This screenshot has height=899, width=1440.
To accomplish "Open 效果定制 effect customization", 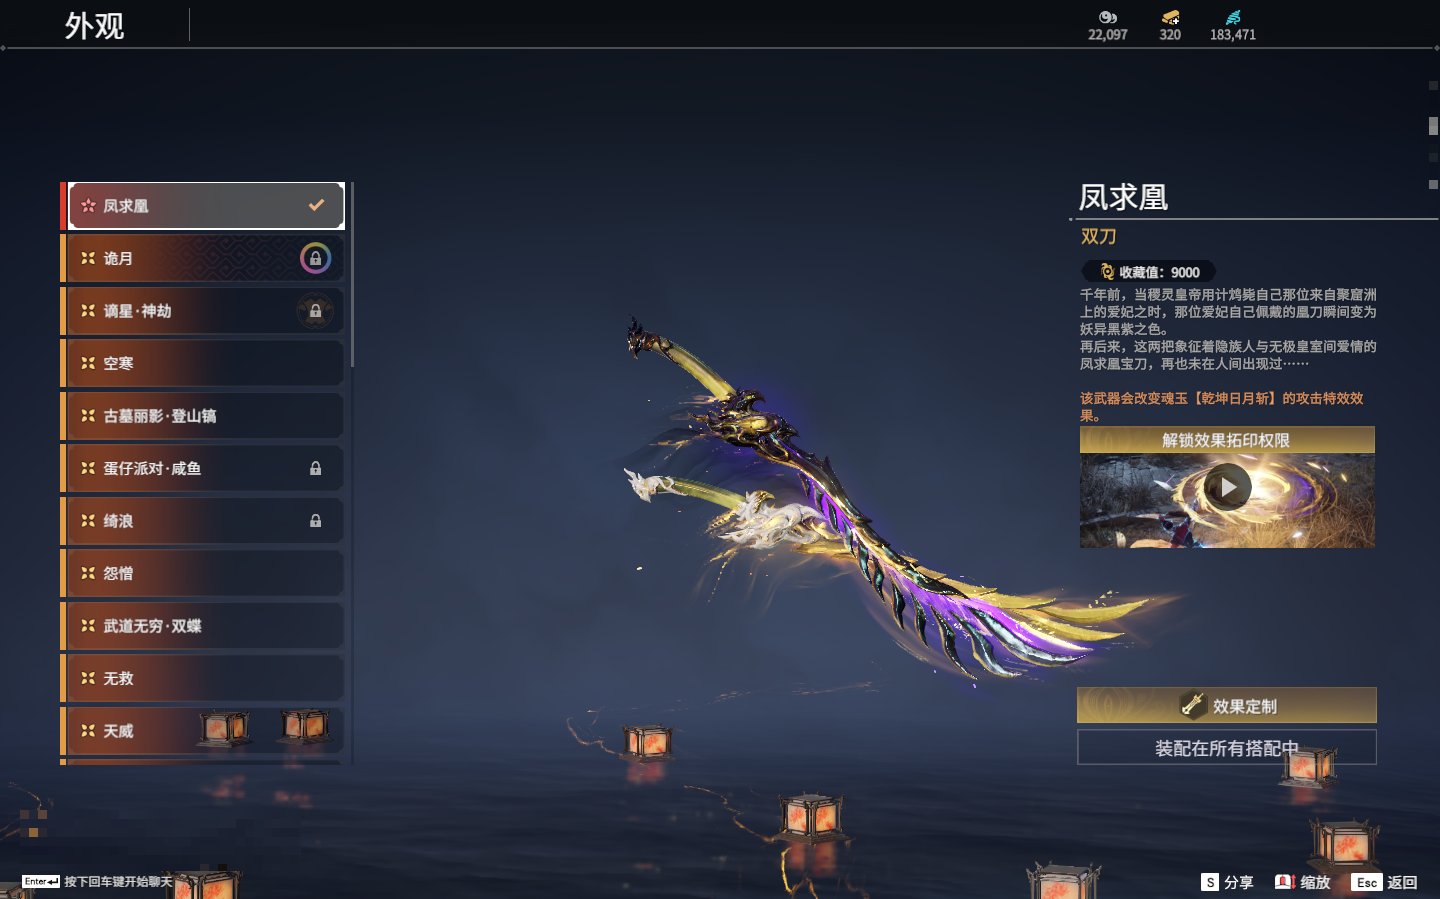I will point(1227,705).
